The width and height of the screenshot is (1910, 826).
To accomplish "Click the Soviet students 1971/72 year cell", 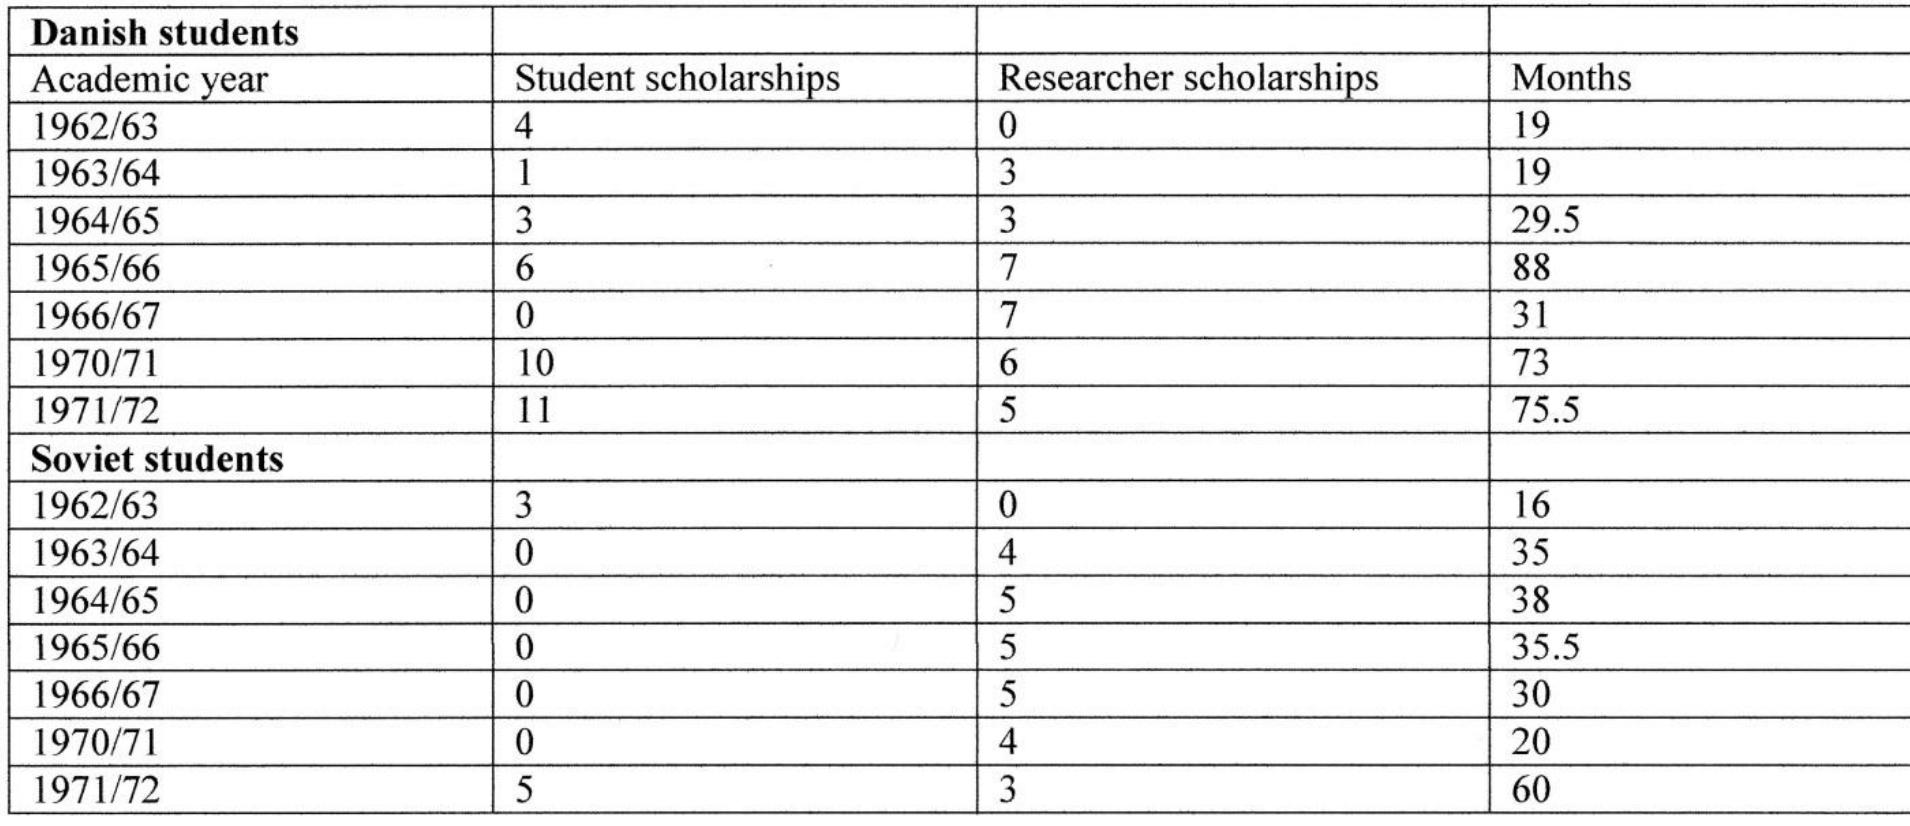I will (x=96, y=790).
